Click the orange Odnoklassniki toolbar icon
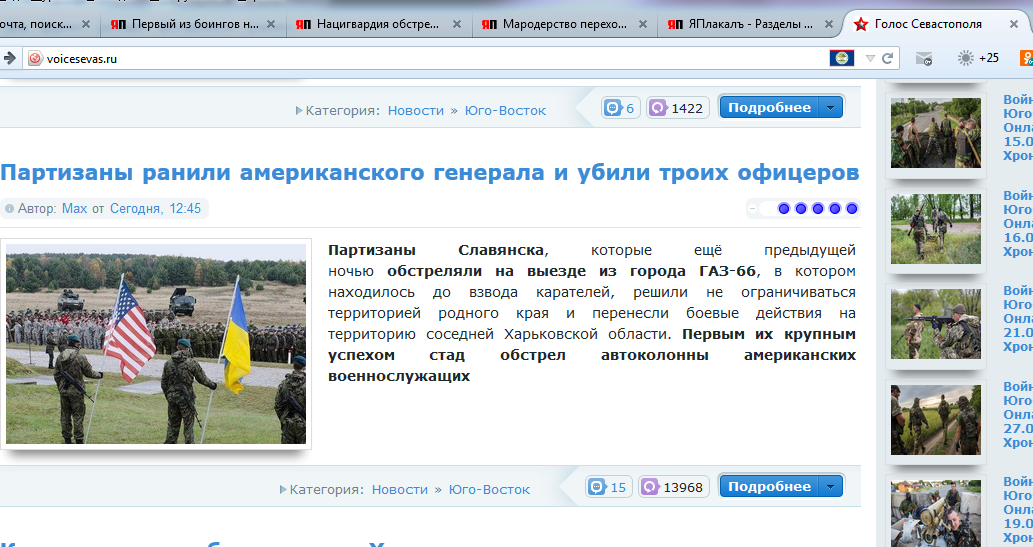 point(1026,58)
